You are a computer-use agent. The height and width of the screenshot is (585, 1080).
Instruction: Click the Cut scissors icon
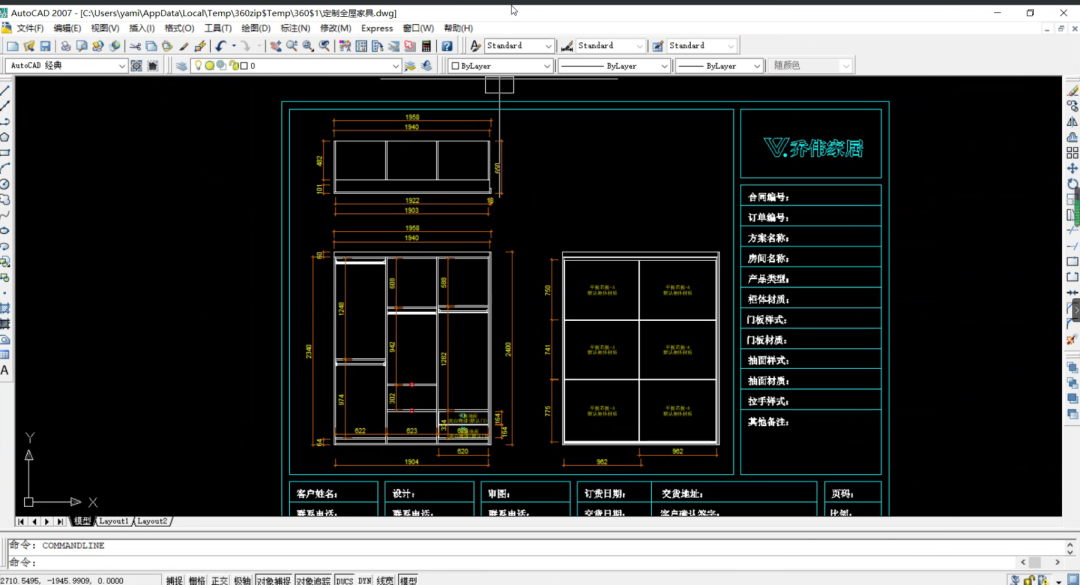point(135,46)
